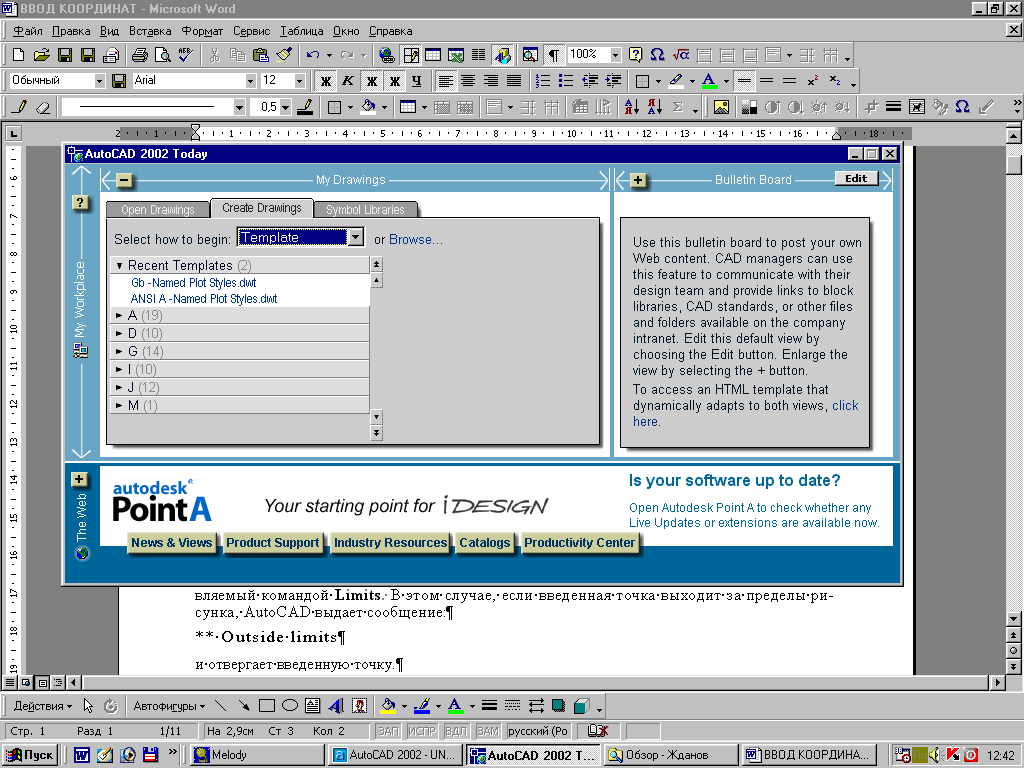
Task: Center the paragraph text
Action: pyautogui.click(x=468, y=81)
